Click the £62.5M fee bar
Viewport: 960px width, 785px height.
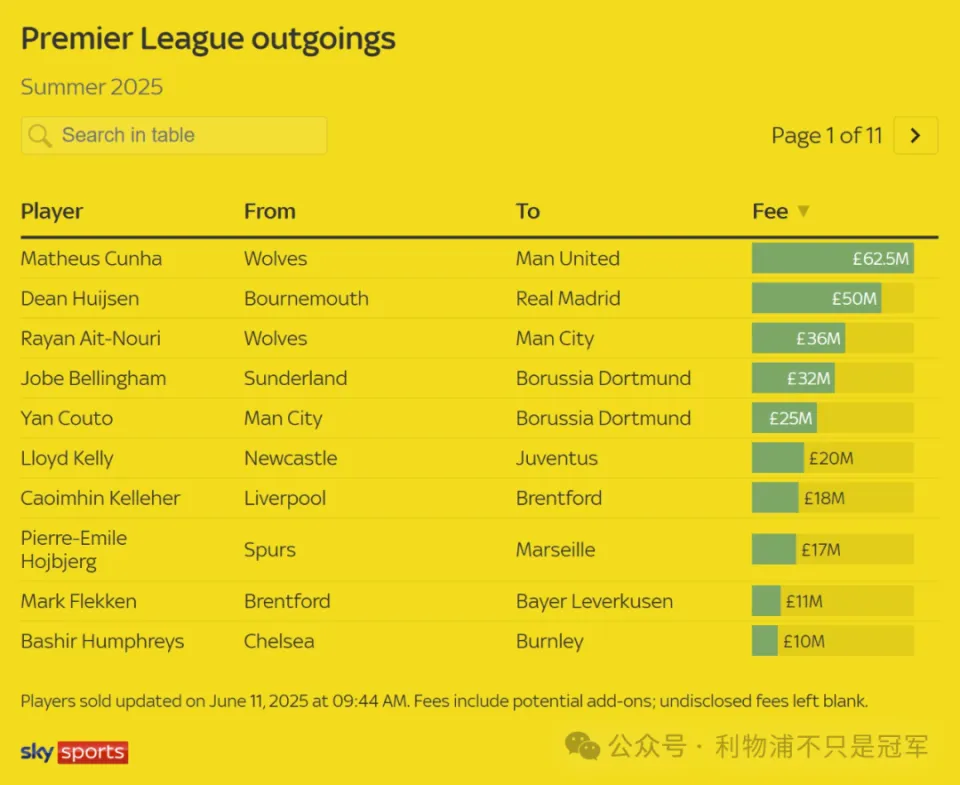833,258
